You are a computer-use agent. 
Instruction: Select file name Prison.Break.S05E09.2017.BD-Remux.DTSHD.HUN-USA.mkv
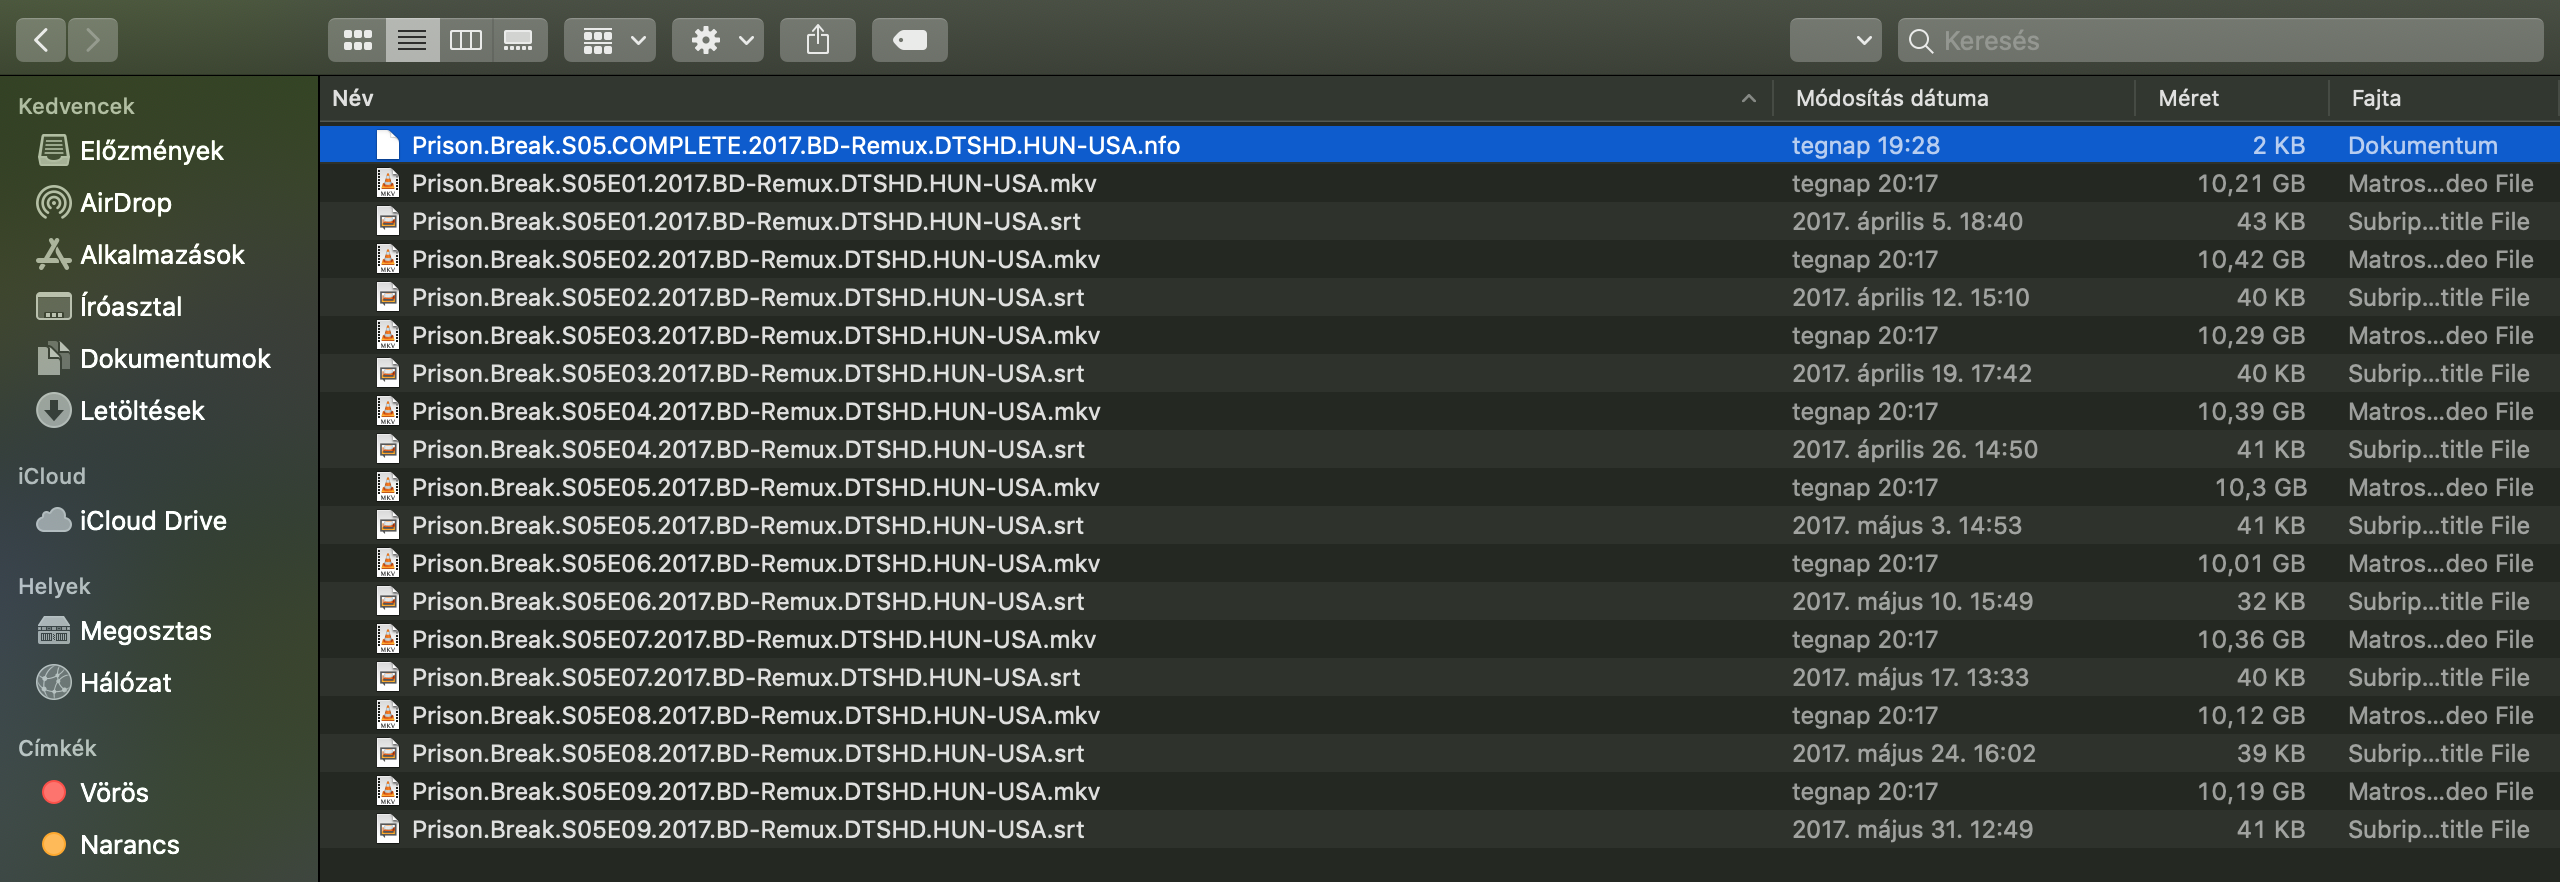[756, 791]
